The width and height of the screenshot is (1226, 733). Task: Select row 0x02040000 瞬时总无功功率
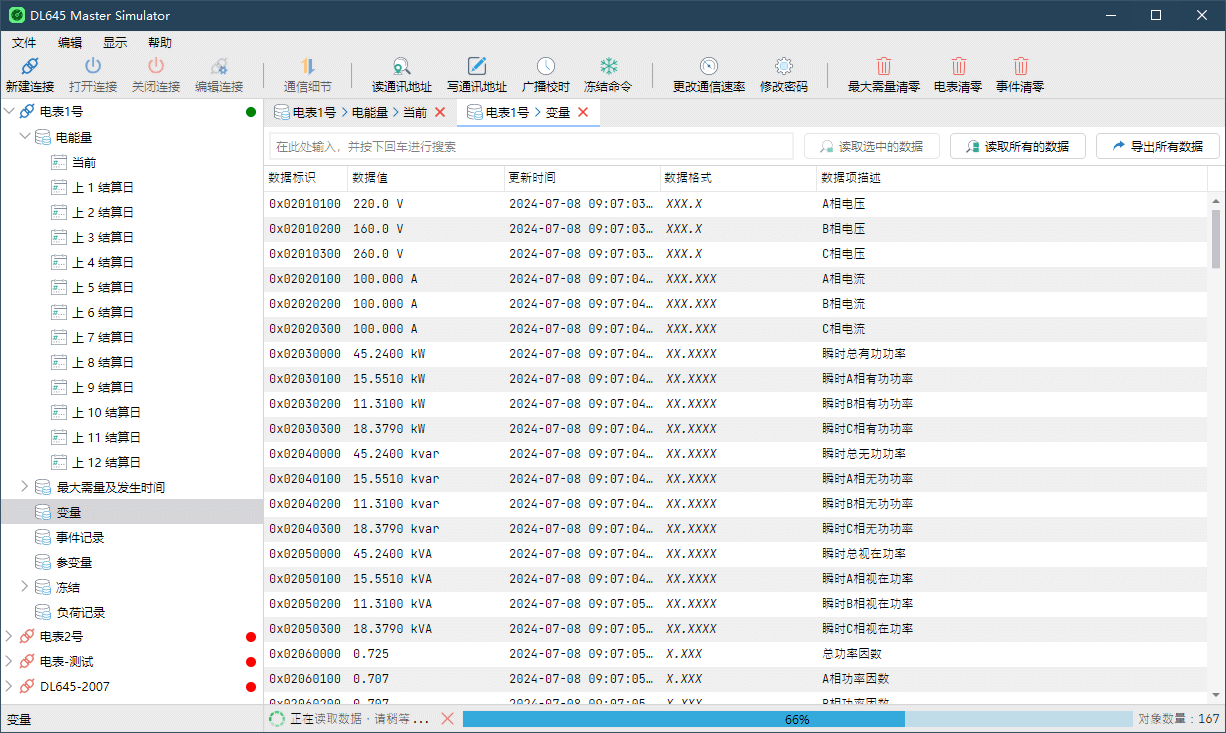tap(736, 454)
